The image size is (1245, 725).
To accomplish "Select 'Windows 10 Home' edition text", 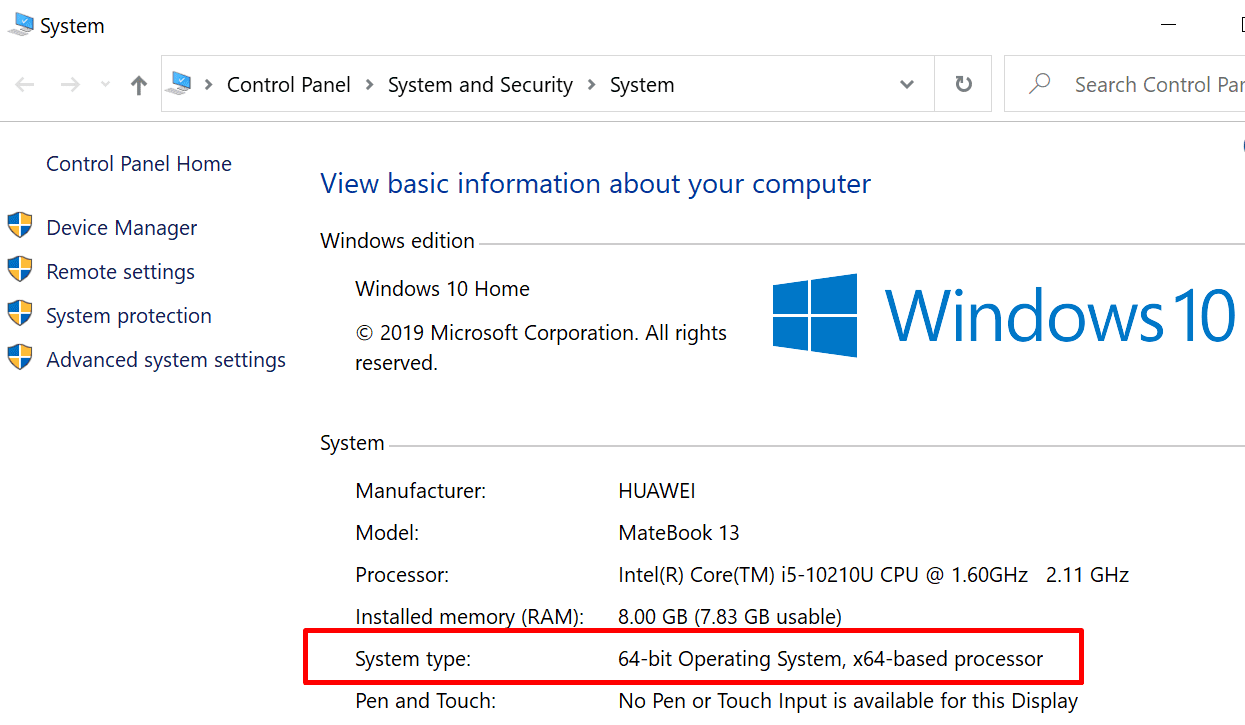I will [442, 289].
